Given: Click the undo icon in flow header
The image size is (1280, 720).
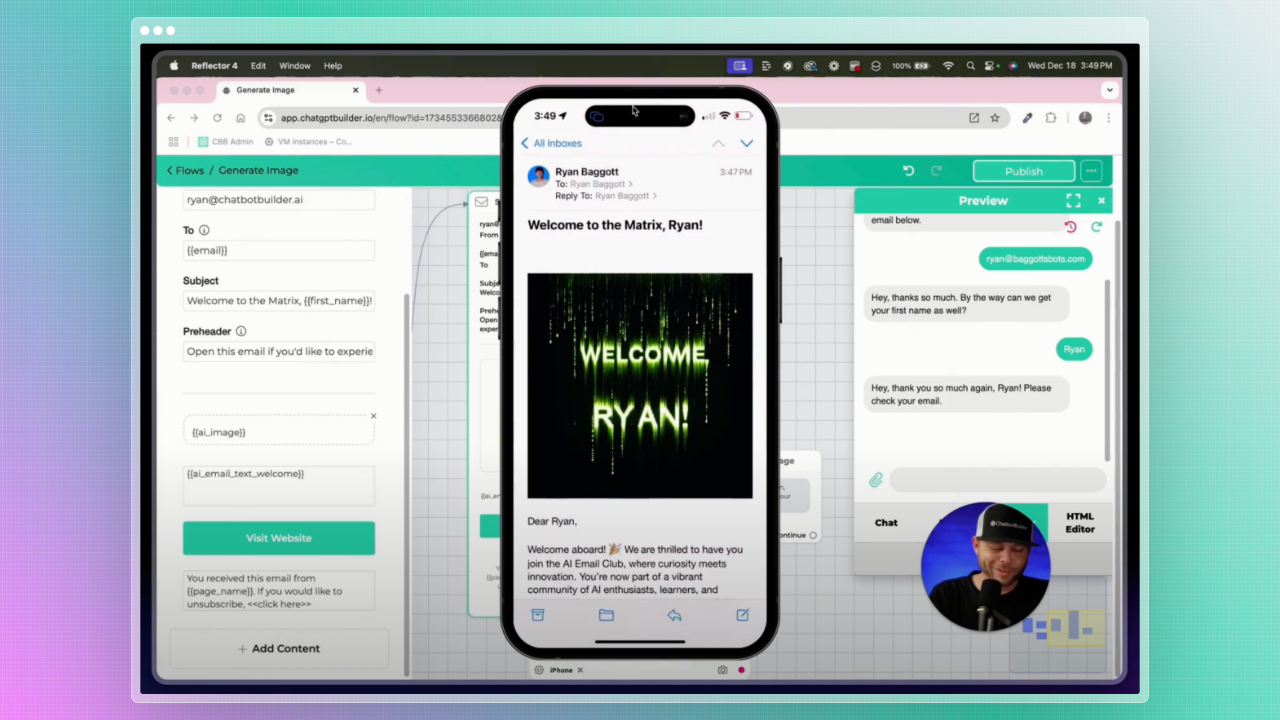Looking at the screenshot, I should tap(908, 171).
